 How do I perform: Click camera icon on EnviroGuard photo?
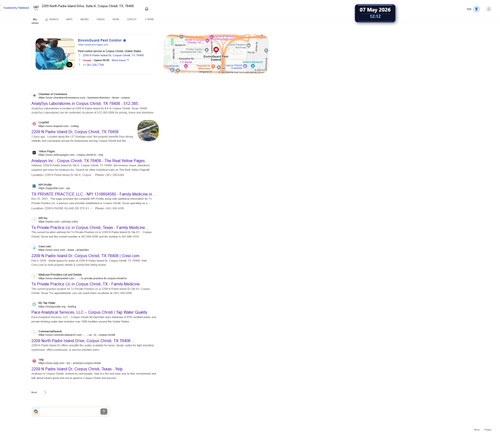pyautogui.click(x=69, y=65)
